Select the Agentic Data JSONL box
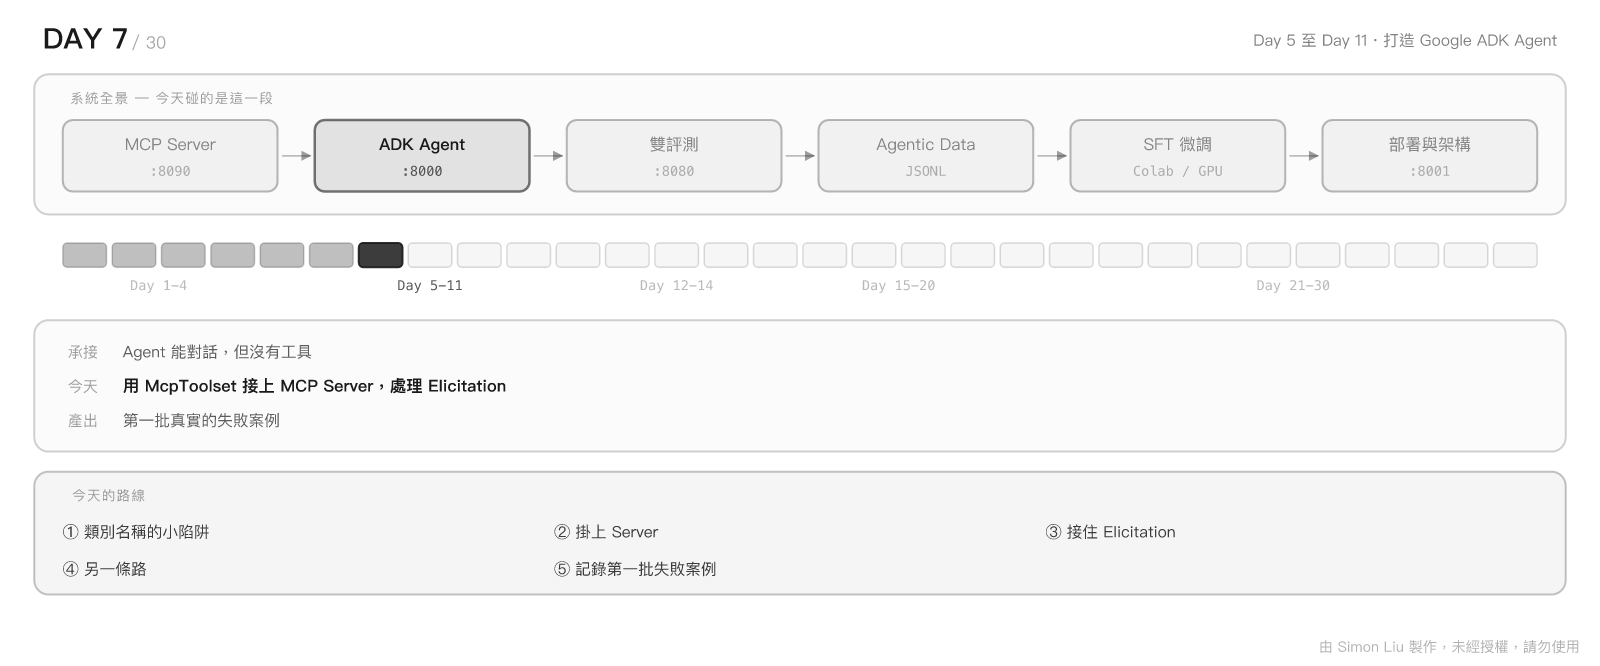The width and height of the screenshot is (1600, 666). point(926,156)
